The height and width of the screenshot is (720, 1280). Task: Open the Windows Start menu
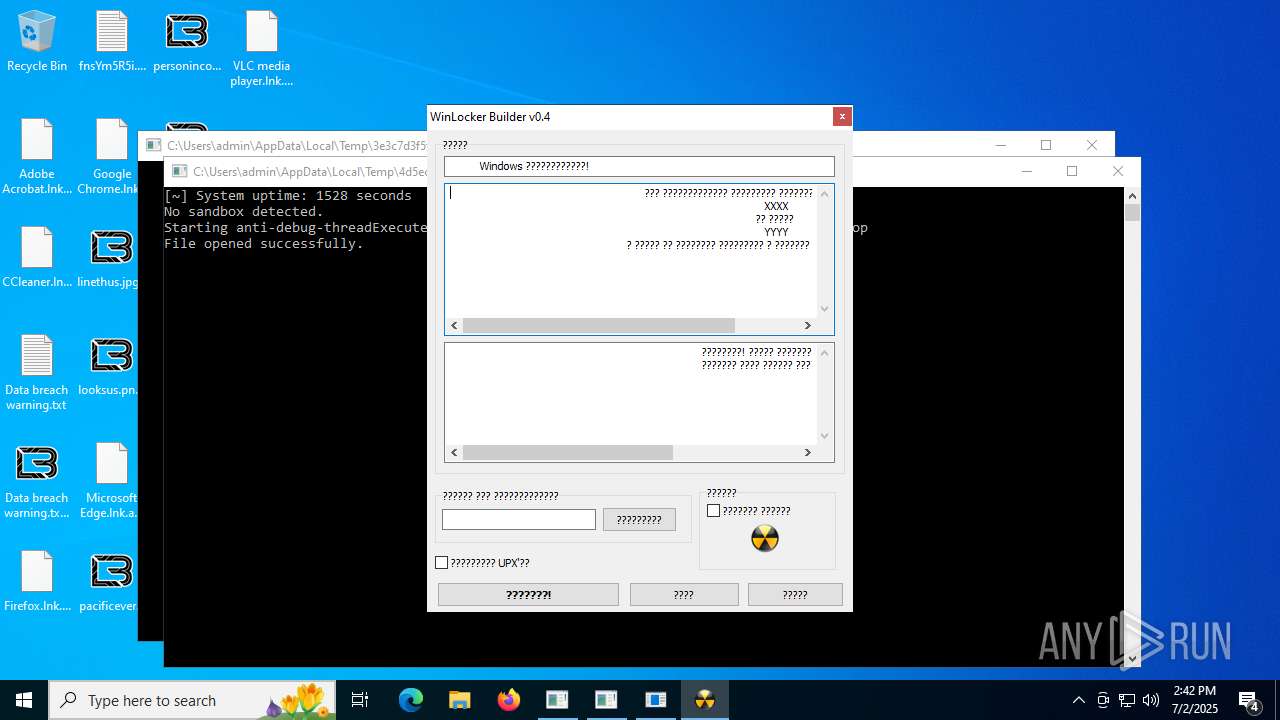coord(24,700)
